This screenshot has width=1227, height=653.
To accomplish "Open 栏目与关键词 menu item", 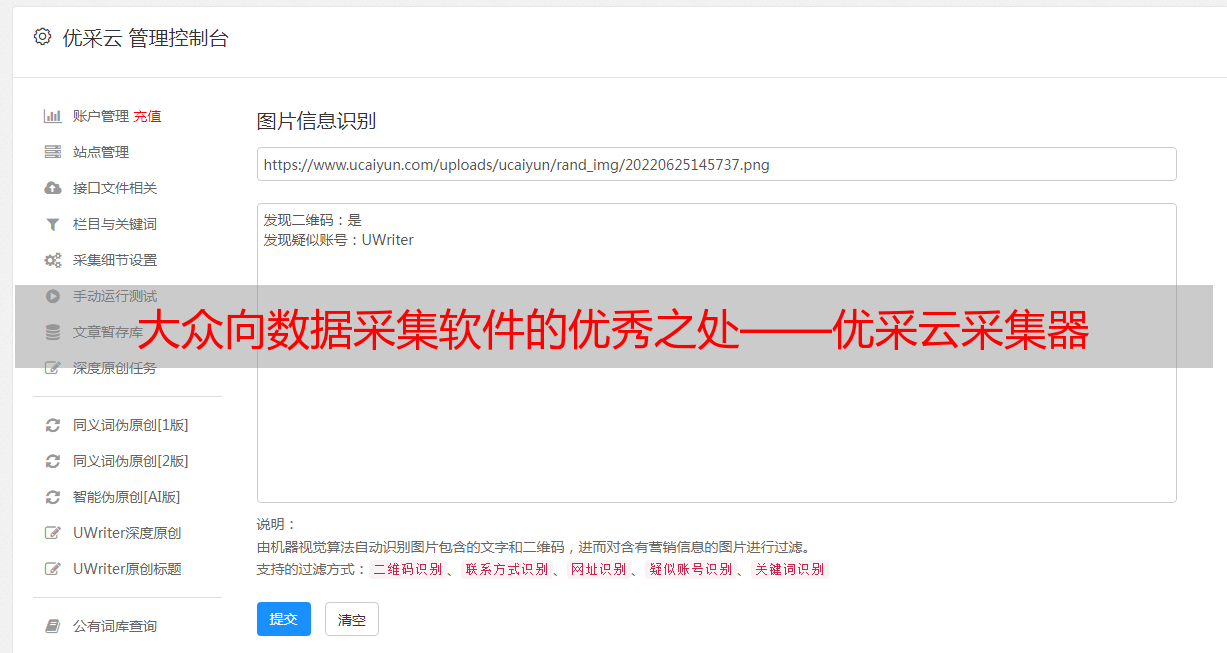I will (115, 224).
